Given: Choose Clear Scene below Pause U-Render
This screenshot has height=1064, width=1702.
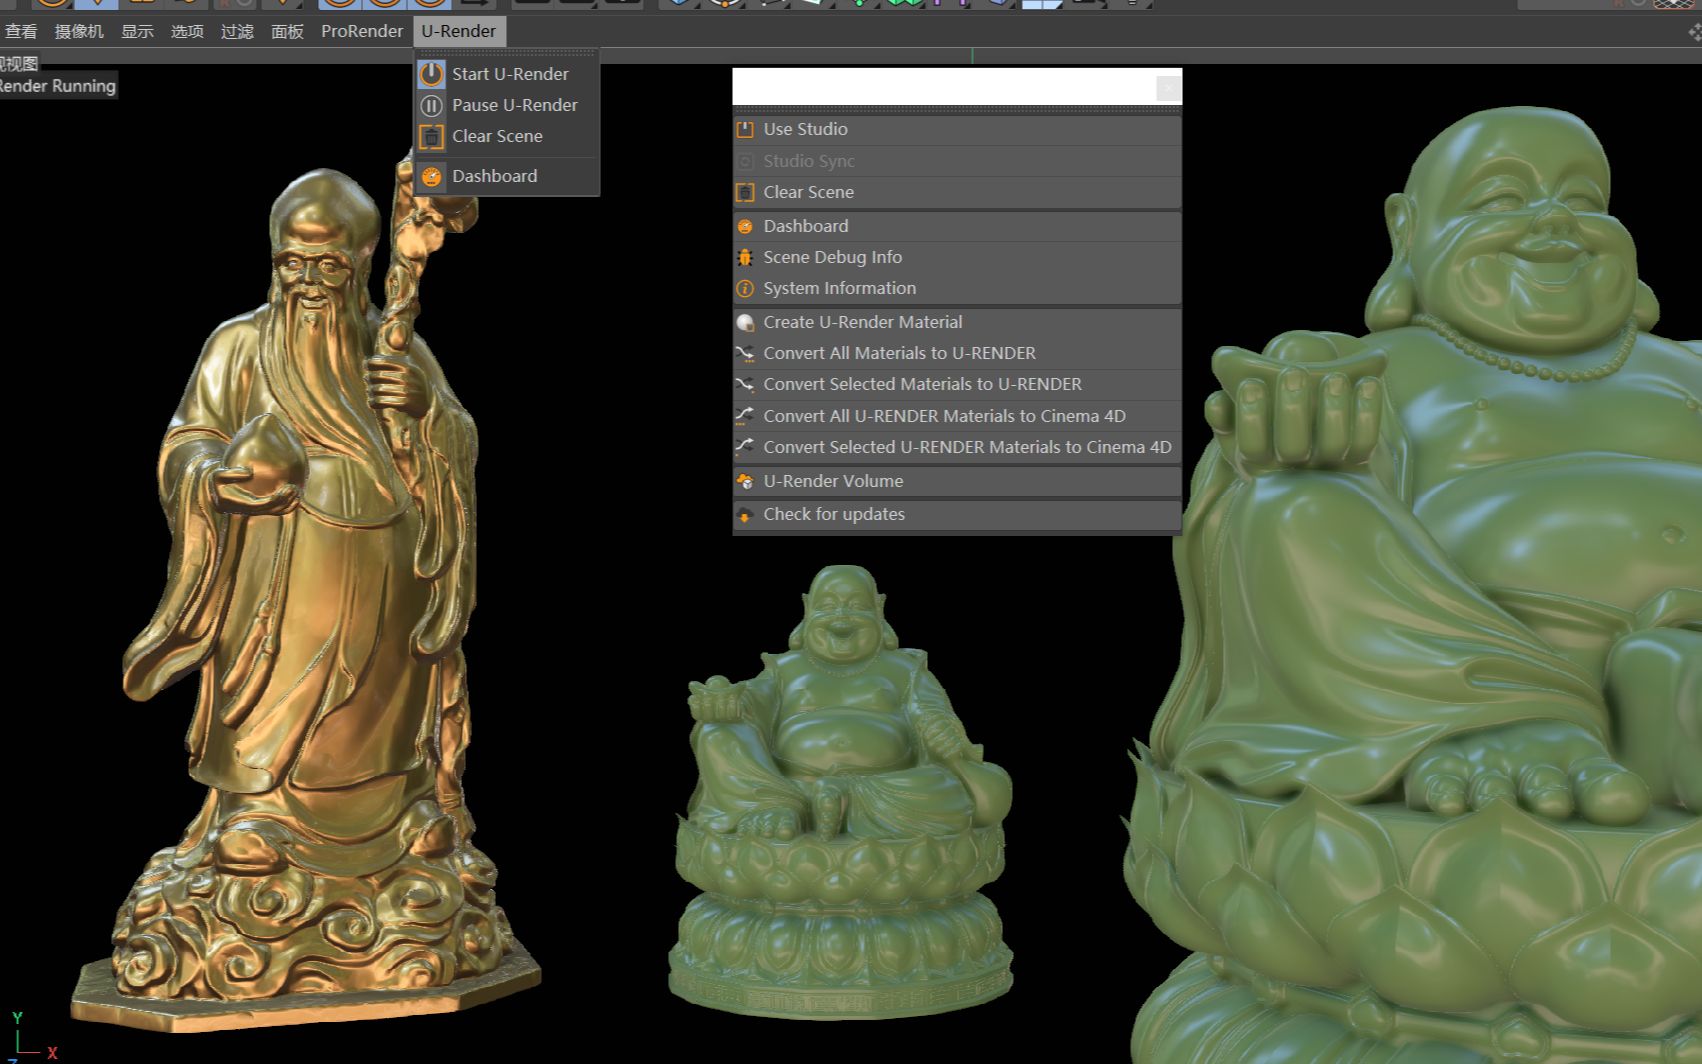Looking at the screenshot, I should coord(508,136).
